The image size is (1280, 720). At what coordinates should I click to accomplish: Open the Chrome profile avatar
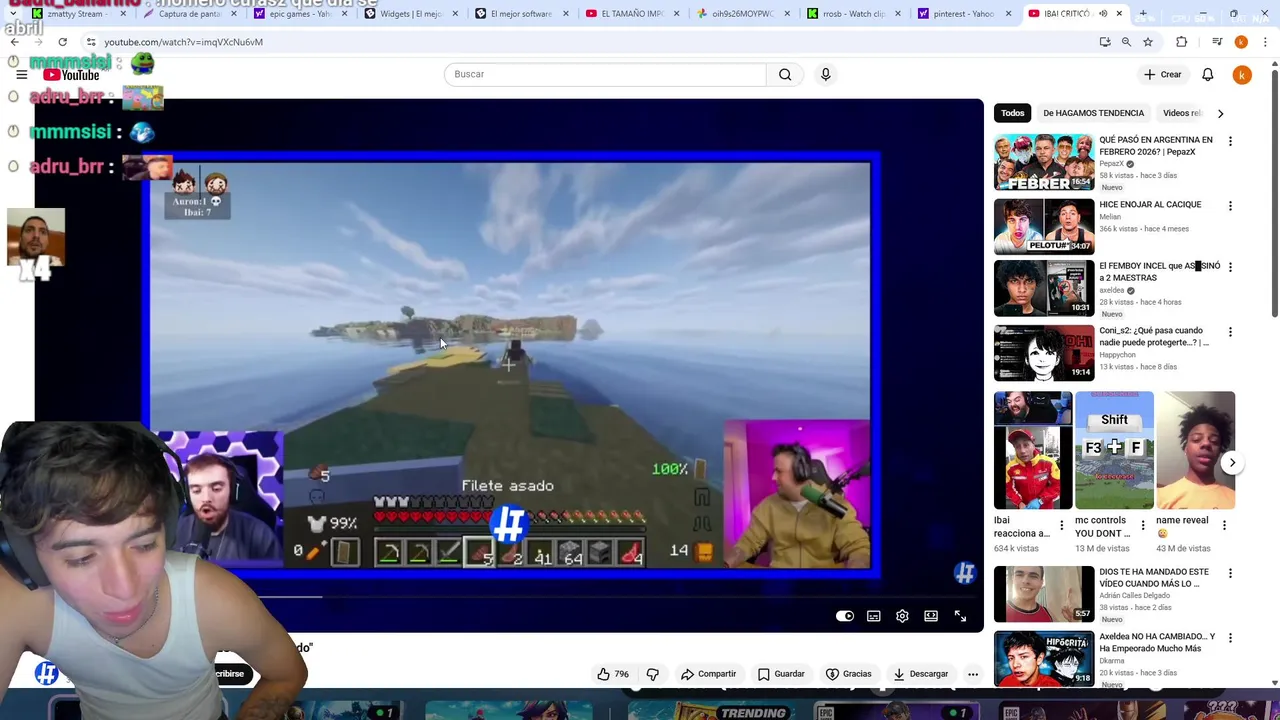coord(1241,42)
